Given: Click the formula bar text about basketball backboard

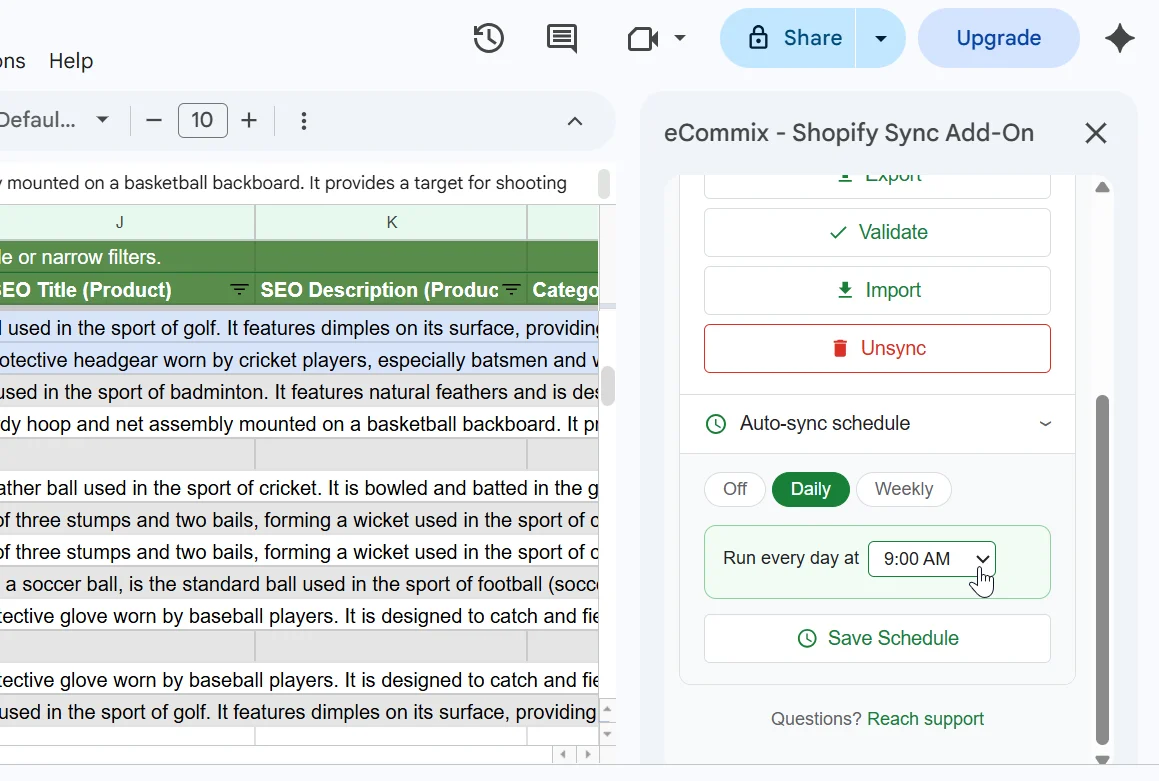Looking at the screenshot, I should [x=283, y=183].
